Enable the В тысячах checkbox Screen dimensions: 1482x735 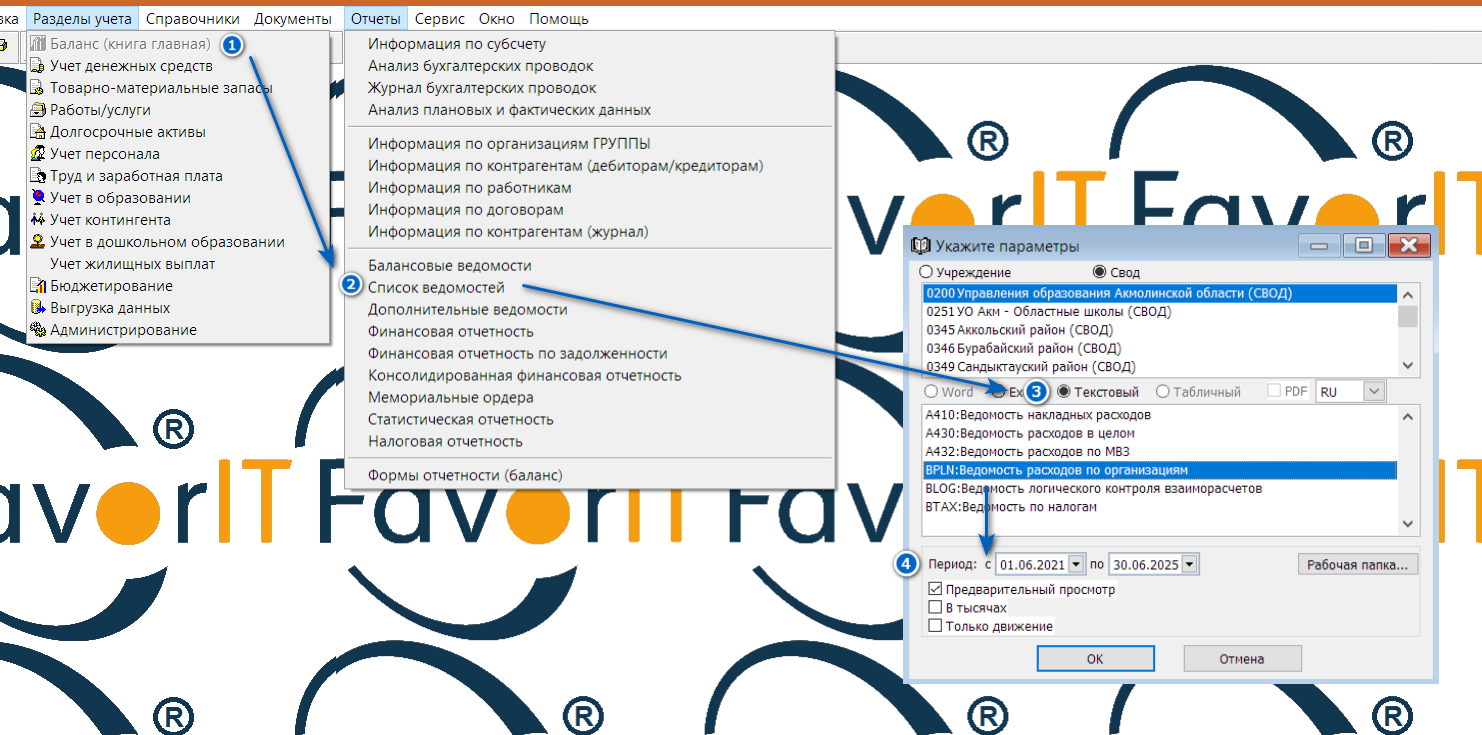point(935,608)
